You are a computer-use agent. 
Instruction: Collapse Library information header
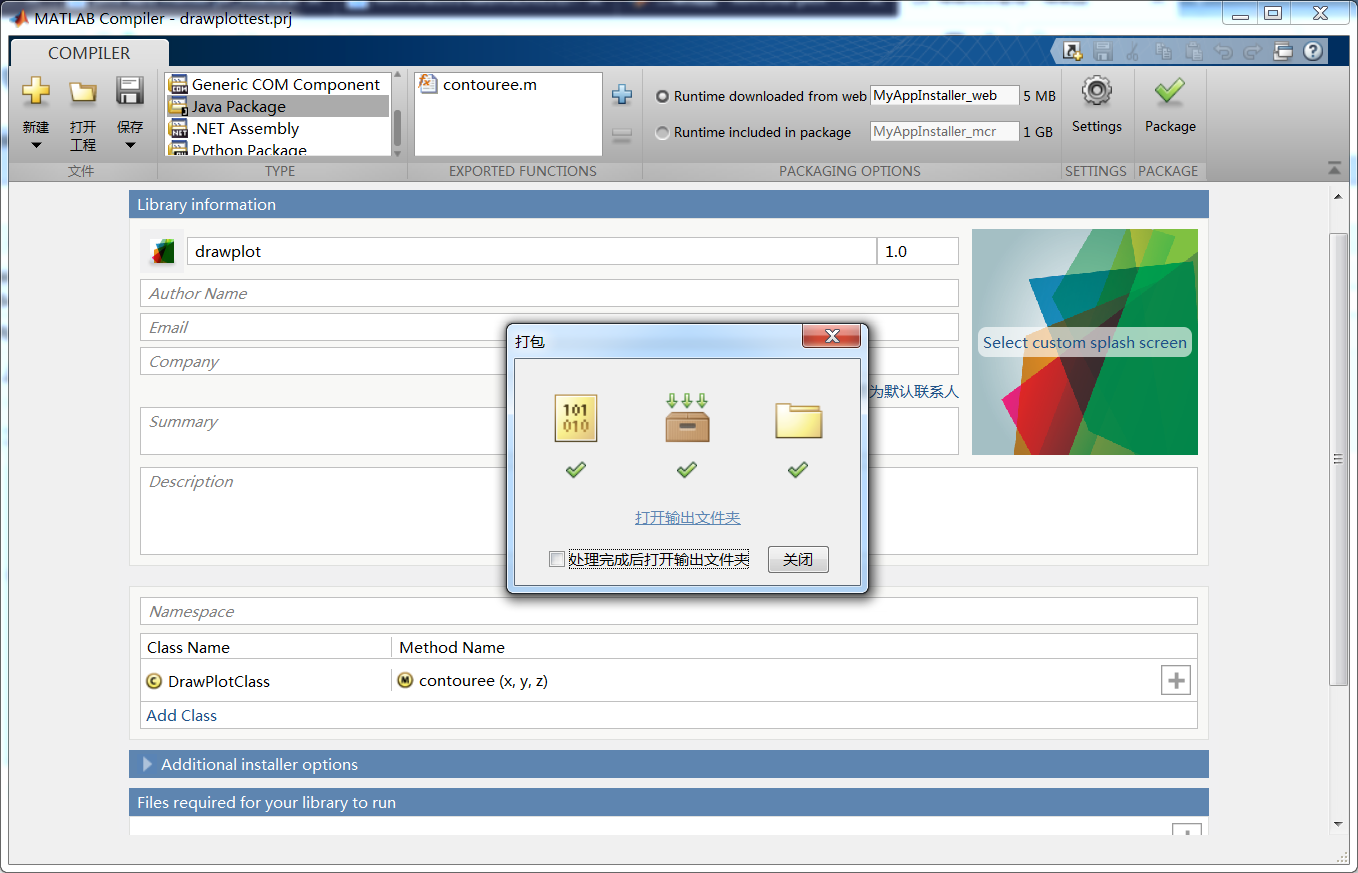coord(669,204)
